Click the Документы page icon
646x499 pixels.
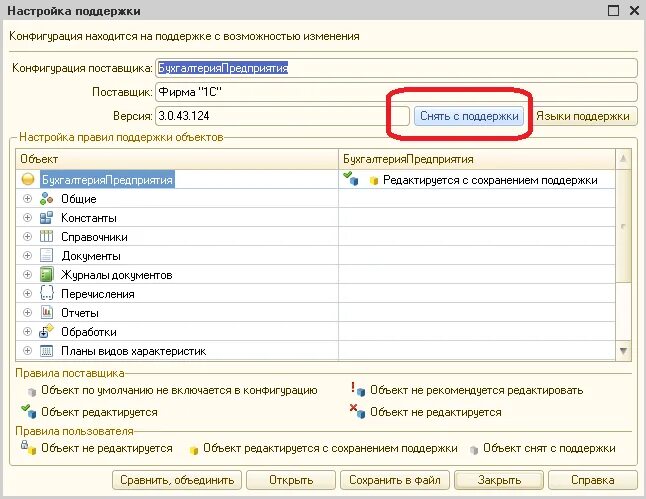47,255
